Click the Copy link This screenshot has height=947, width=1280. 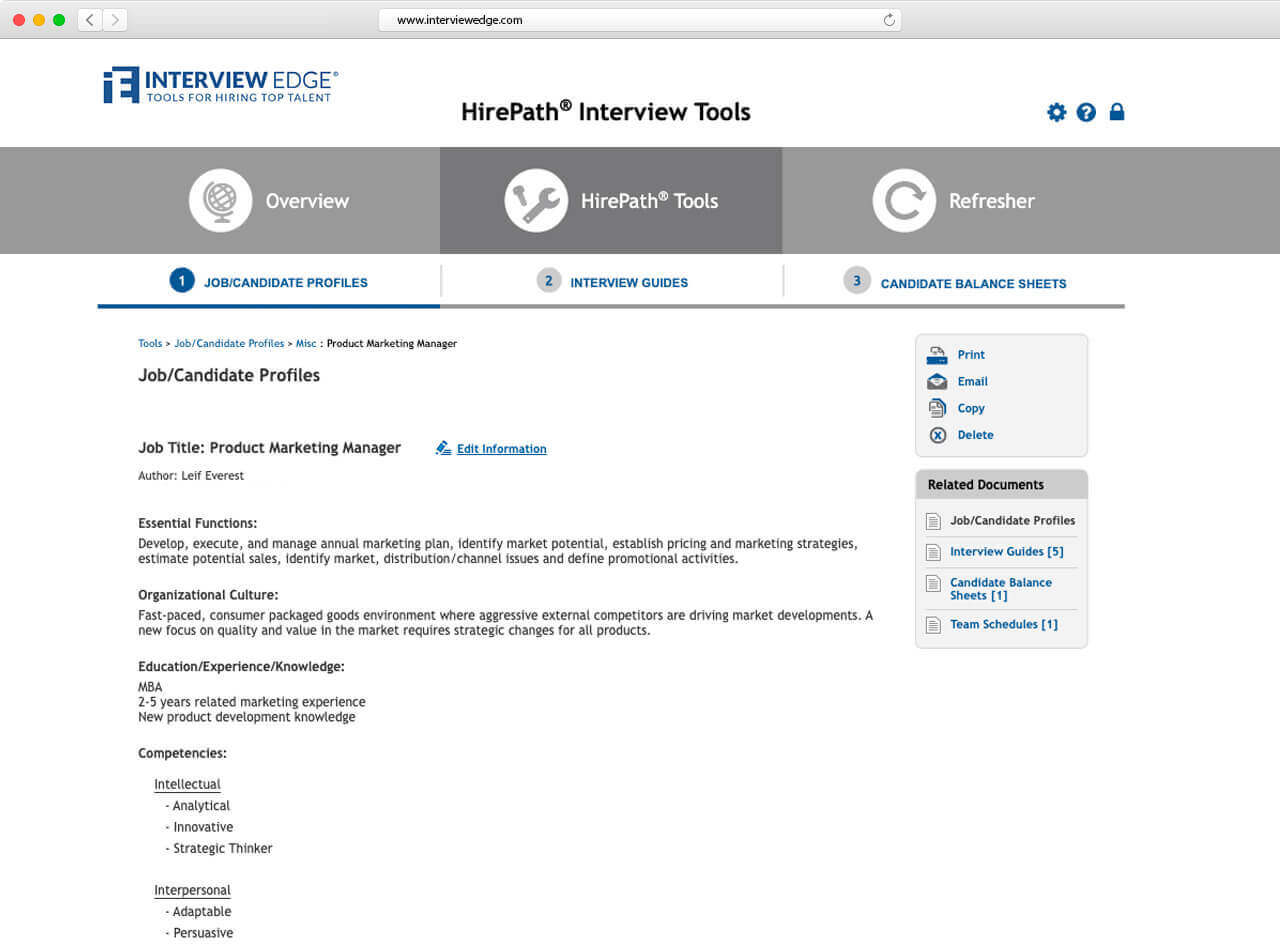coord(971,408)
